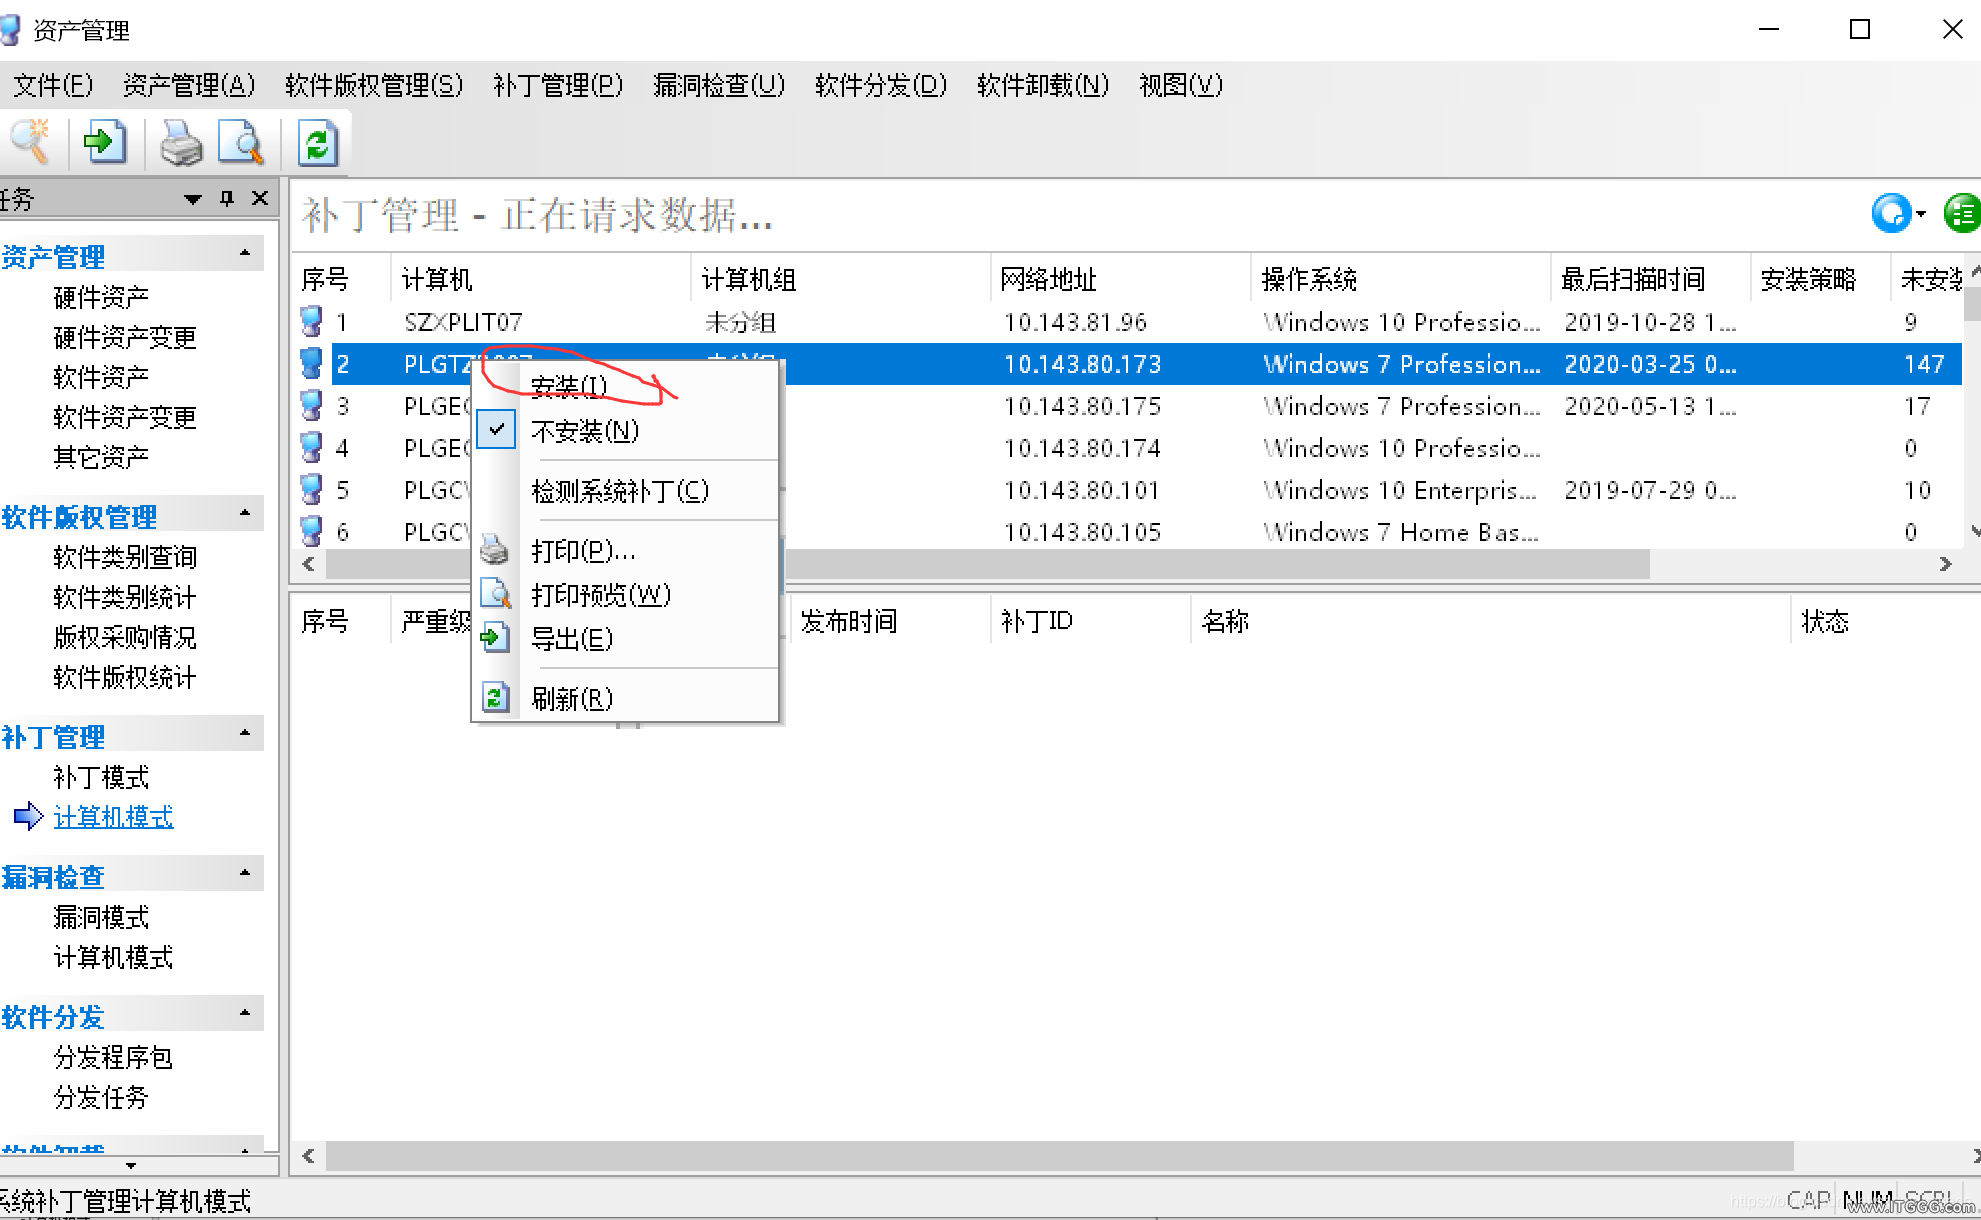Click the blue circular icon at top right

(1890, 213)
